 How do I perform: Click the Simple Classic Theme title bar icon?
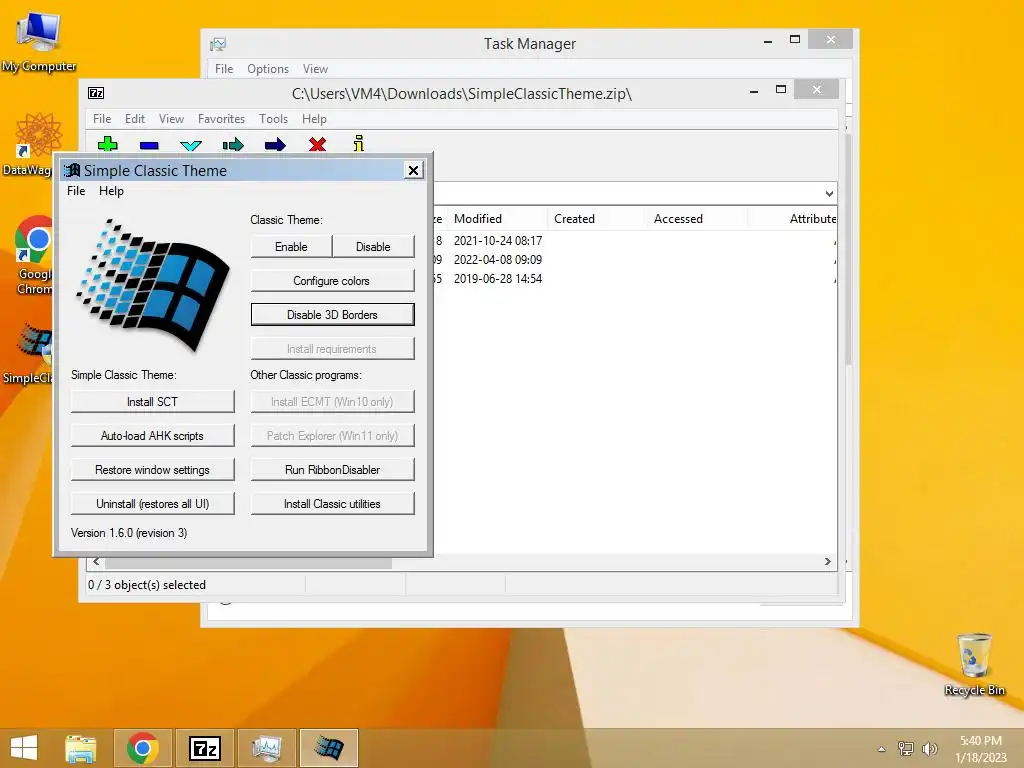tap(72, 170)
